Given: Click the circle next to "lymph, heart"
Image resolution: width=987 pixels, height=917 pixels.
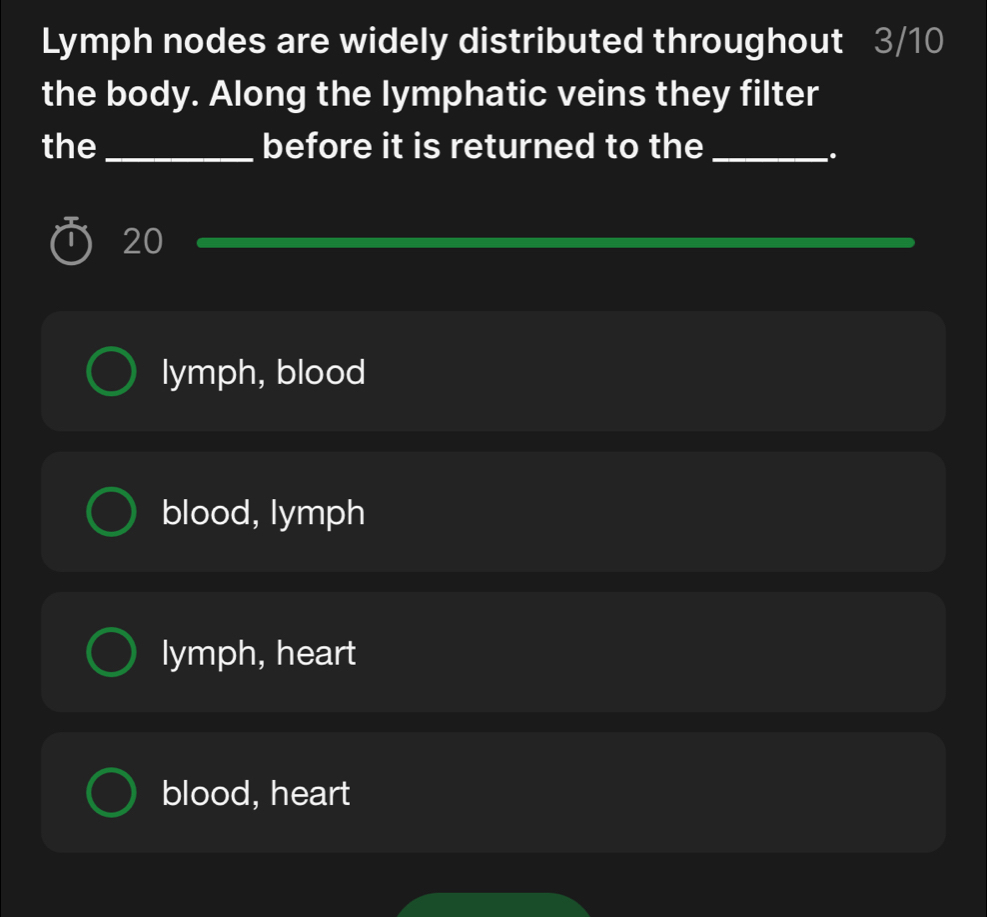Looking at the screenshot, I should point(110,652).
